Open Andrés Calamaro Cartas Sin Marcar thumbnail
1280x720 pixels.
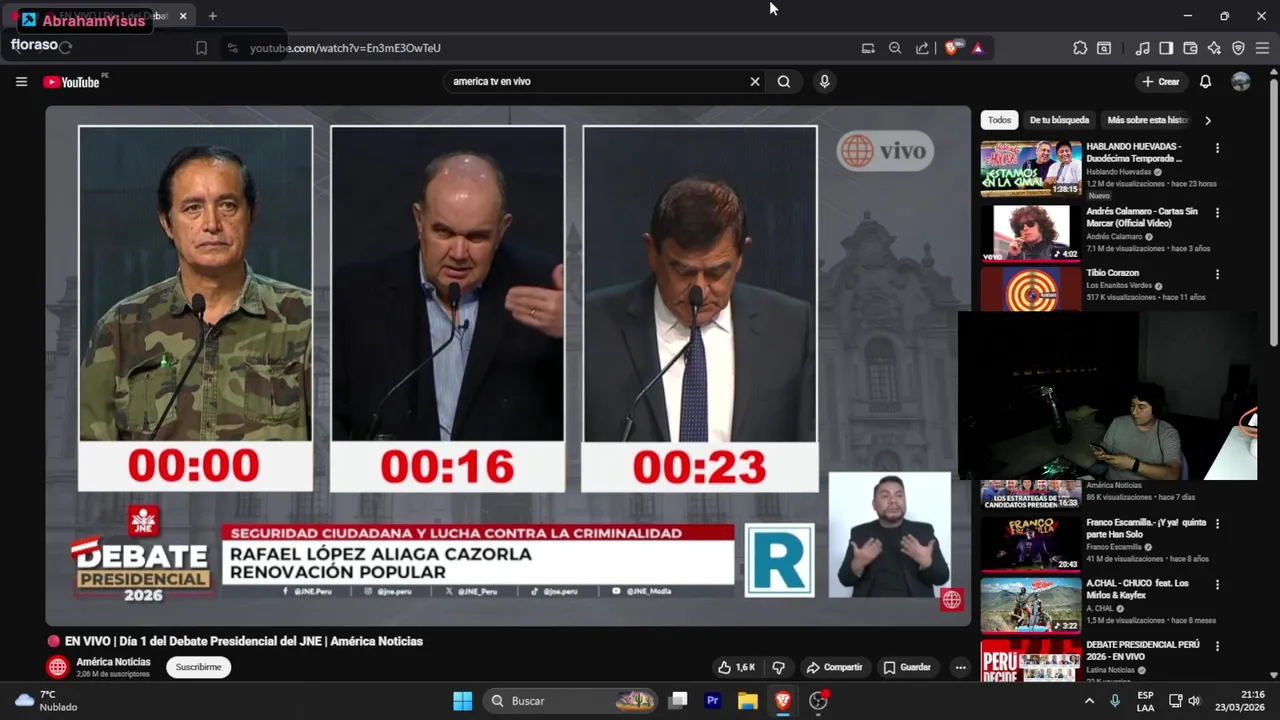[1030, 233]
